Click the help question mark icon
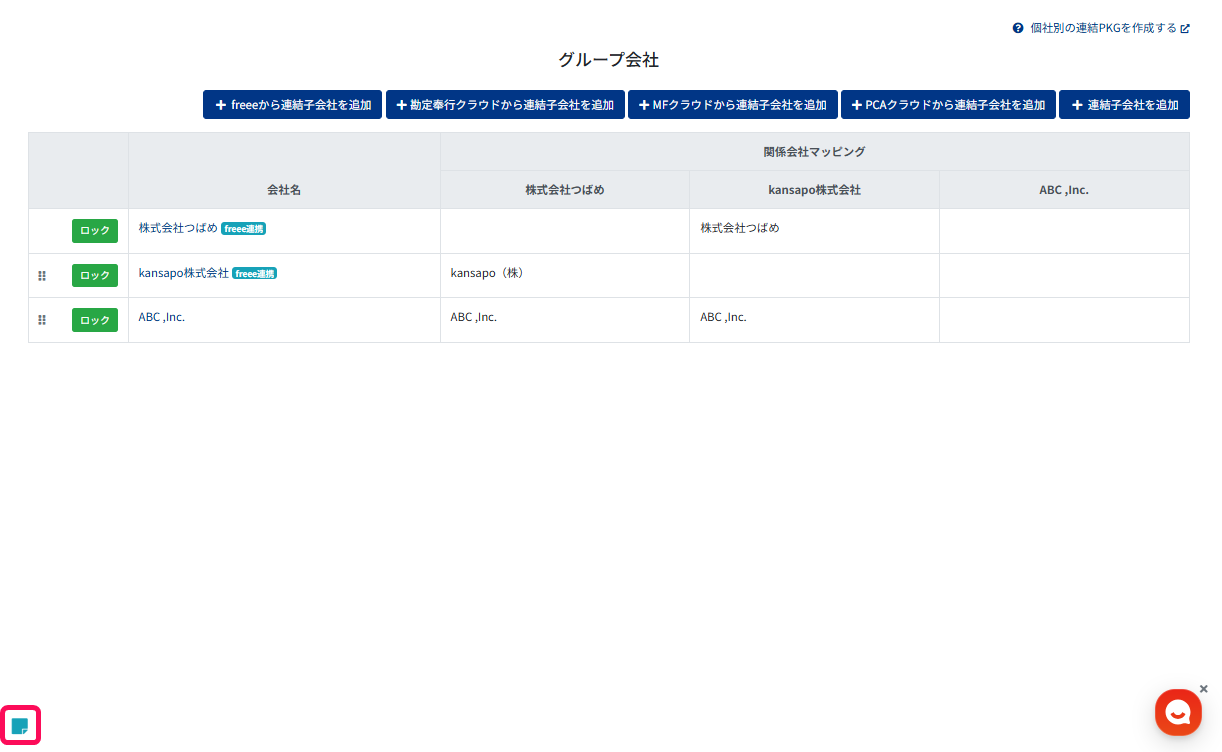Image resolution: width=1222 pixels, height=752 pixels. point(1018,28)
